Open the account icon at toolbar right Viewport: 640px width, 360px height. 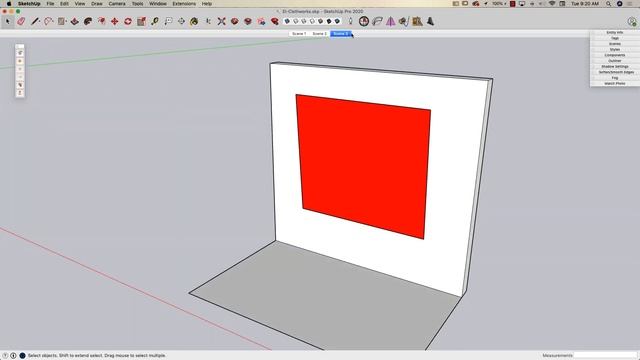click(x=632, y=22)
